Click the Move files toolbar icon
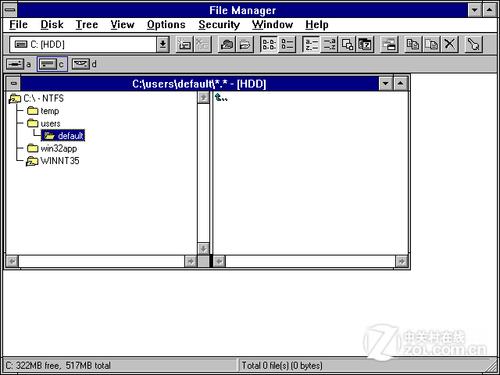This screenshot has width=500, height=375. [432, 44]
